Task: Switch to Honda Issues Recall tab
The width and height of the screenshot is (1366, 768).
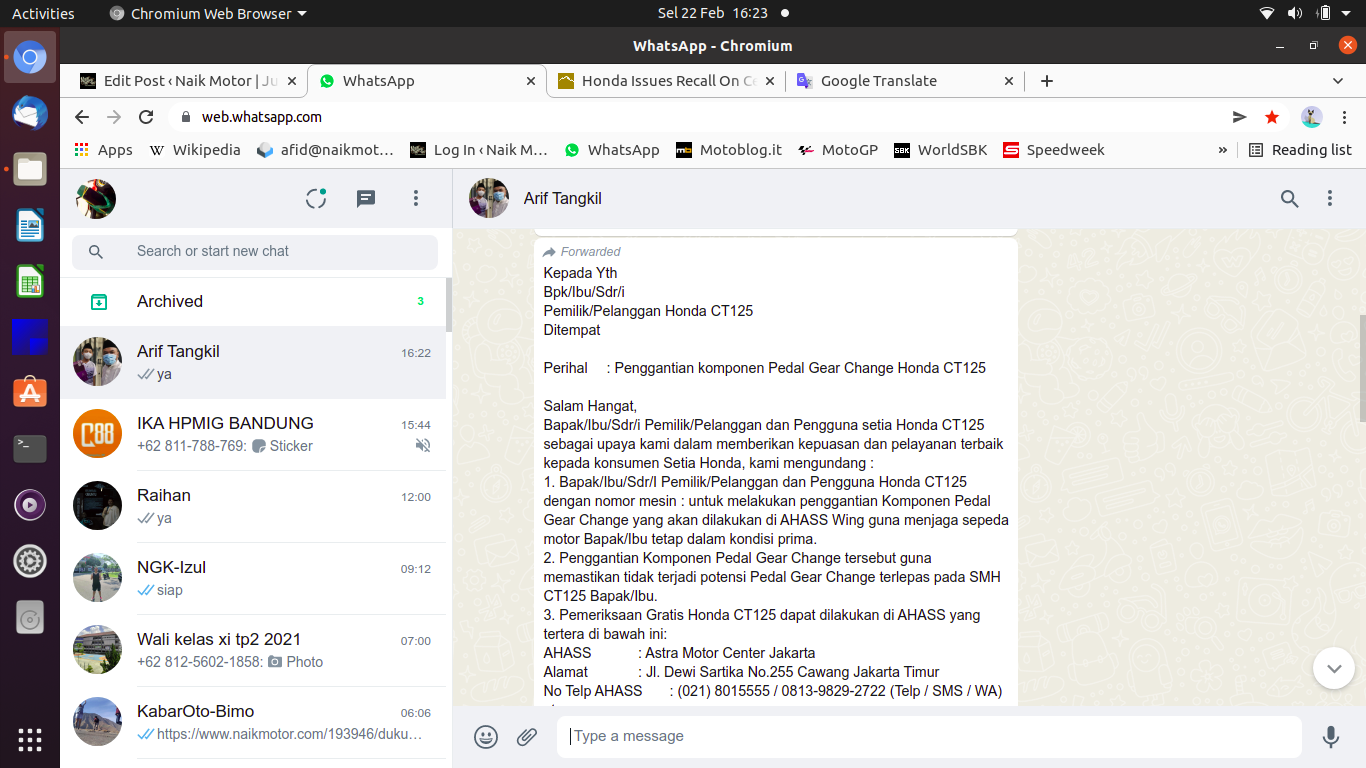Action: click(x=667, y=81)
